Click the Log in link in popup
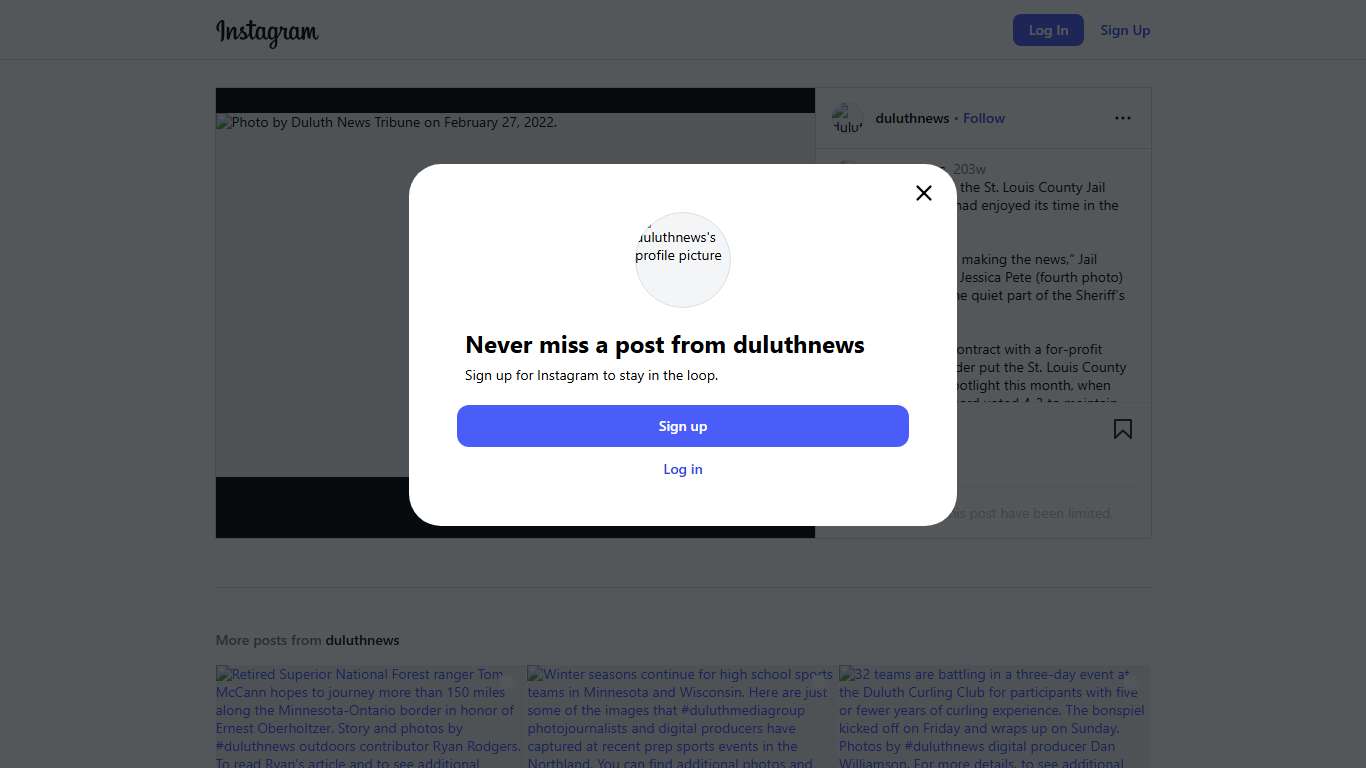The height and width of the screenshot is (768, 1366). pyautogui.click(x=683, y=469)
